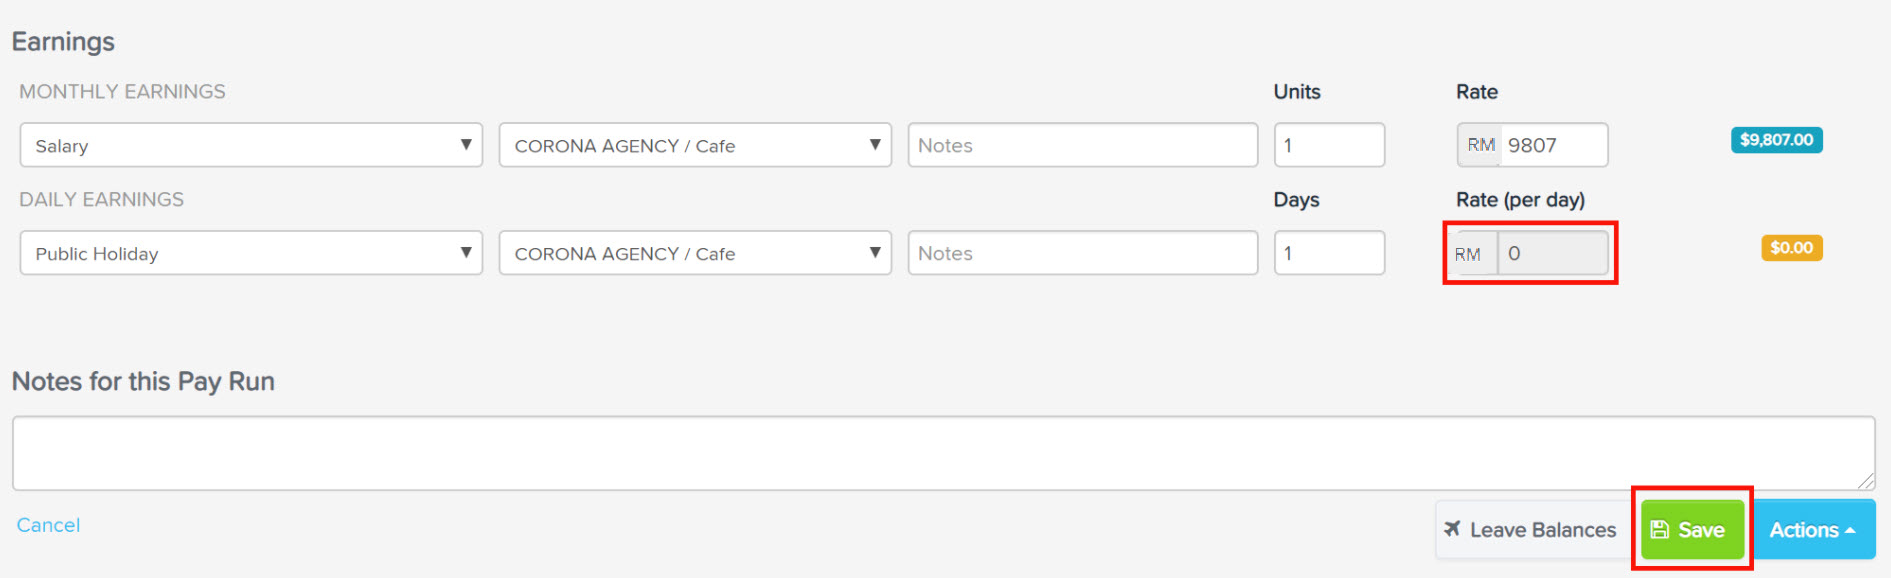Open the Public Holiday earnings type dropdown
This screenshot has height=578, width=1891.
[x=251, y=253]
